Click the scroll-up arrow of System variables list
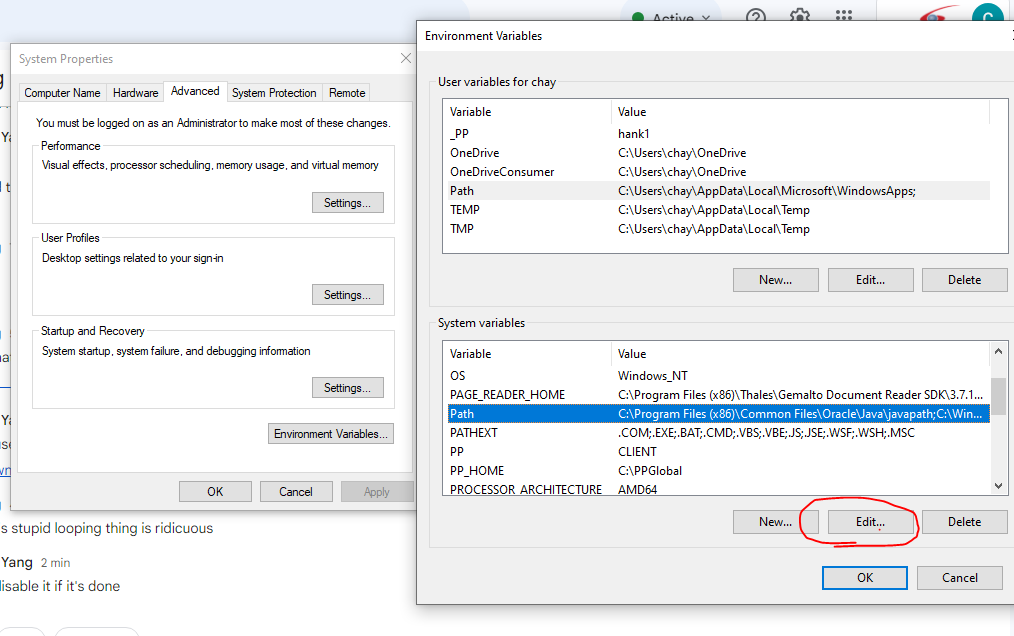The image size is (1014, 636). click(1000, 350)
